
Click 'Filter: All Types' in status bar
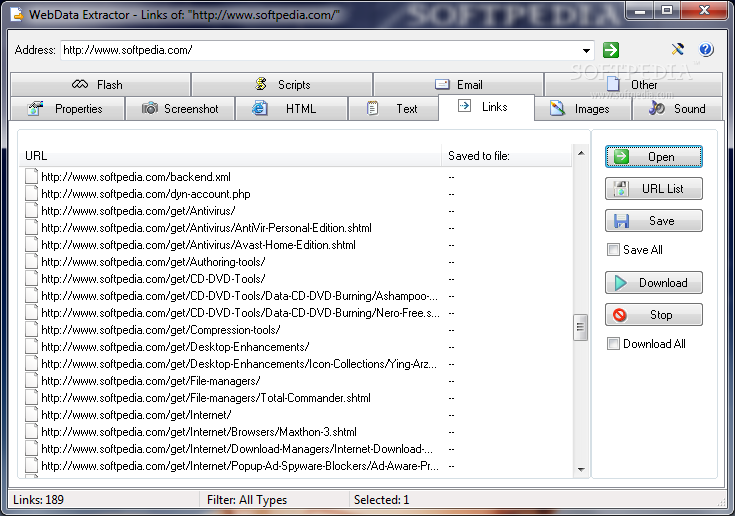(x=247, y=500)
